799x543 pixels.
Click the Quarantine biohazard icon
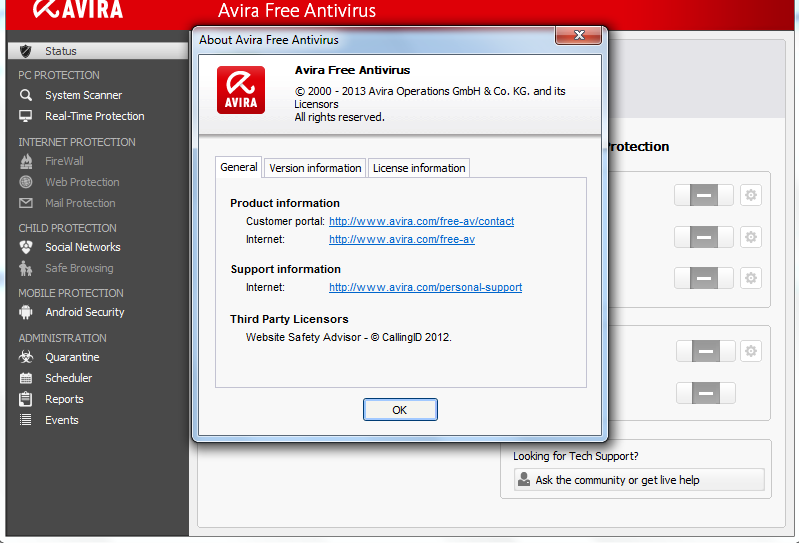[25, 357]
